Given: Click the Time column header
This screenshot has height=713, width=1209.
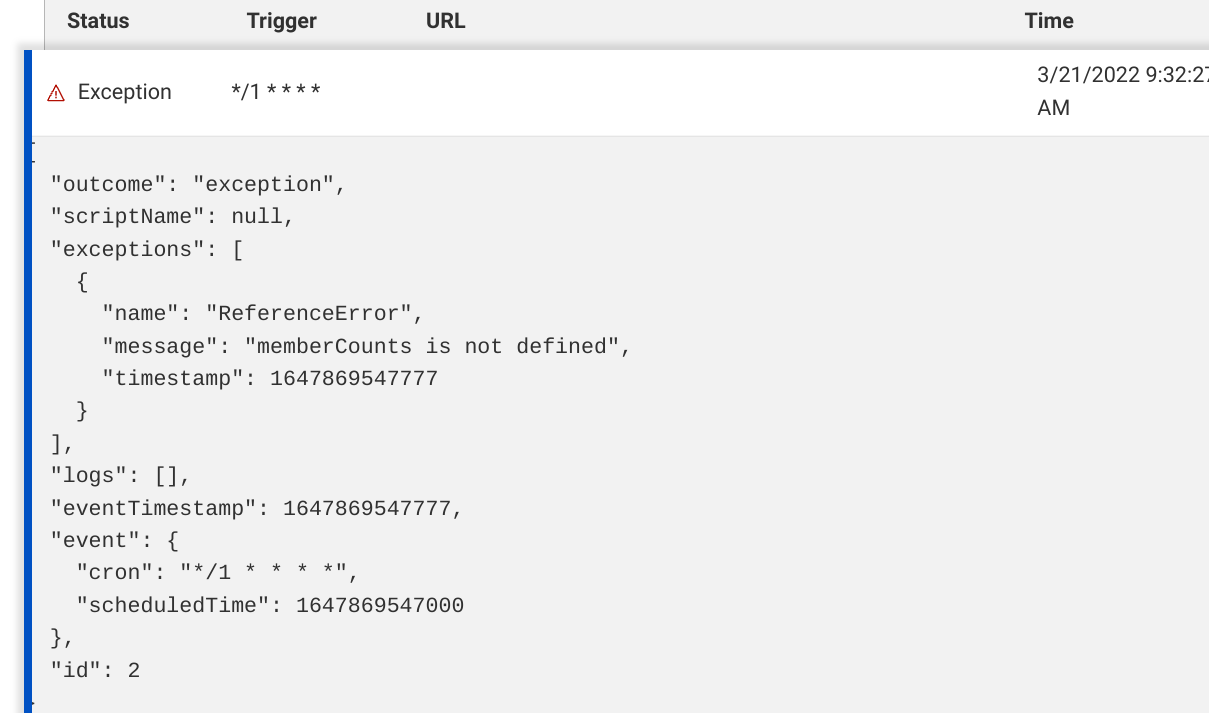Looking at the screenshot, I should pyautogui.click(x=1048, y=20).
